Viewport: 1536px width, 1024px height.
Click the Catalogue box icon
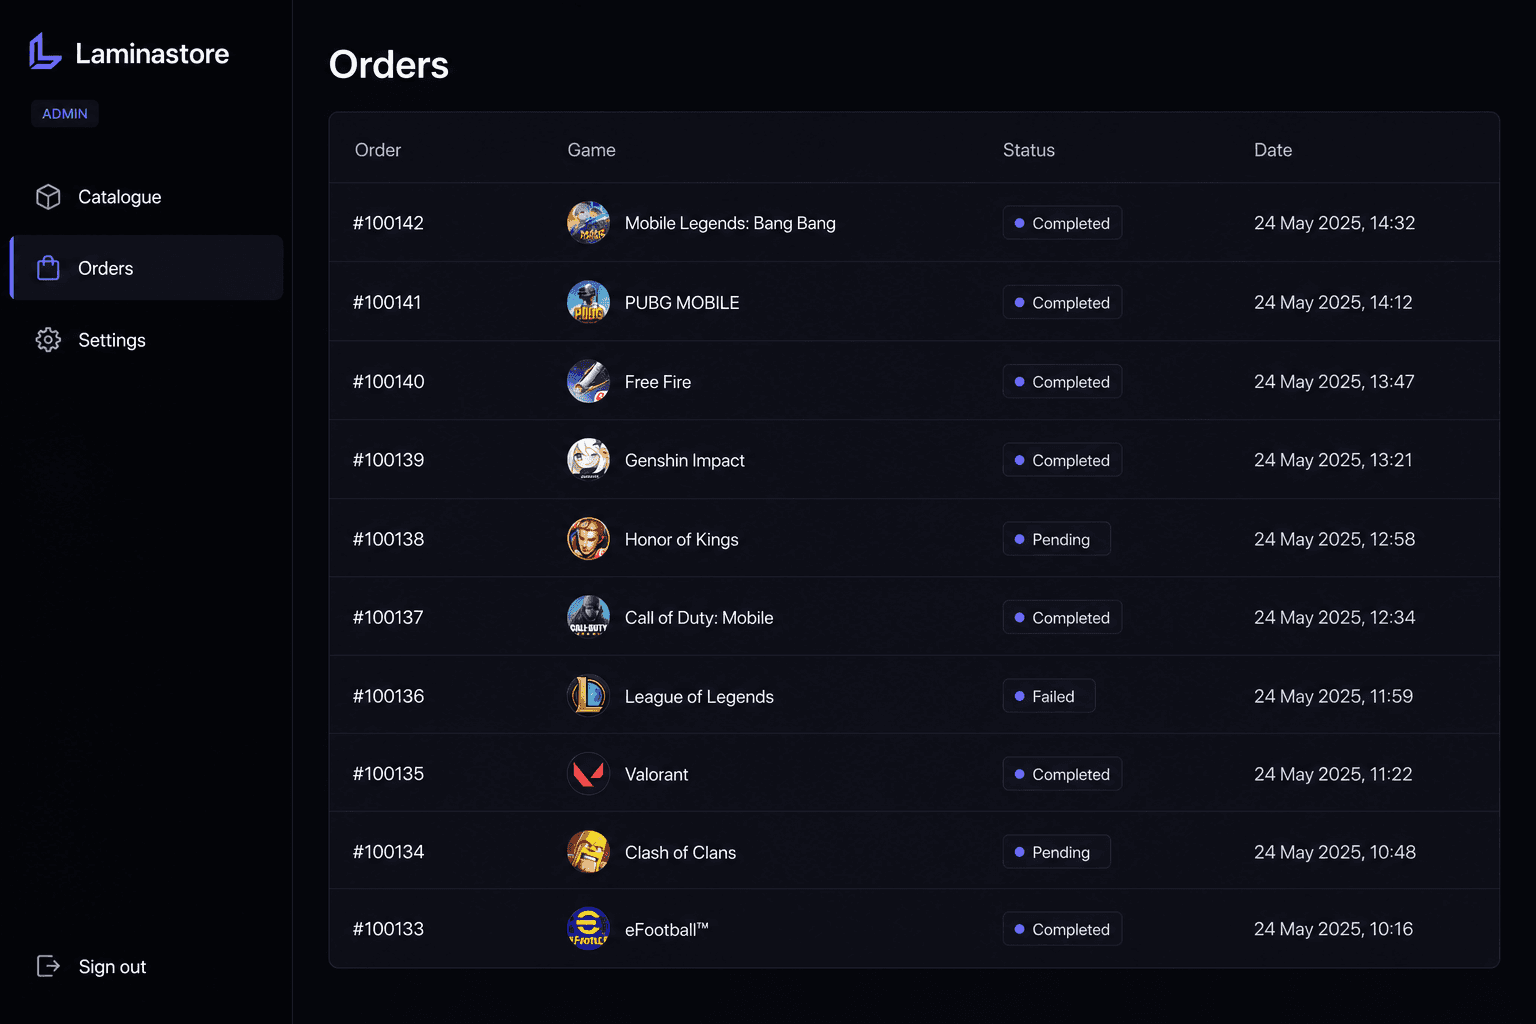click(x=48, y=197)
